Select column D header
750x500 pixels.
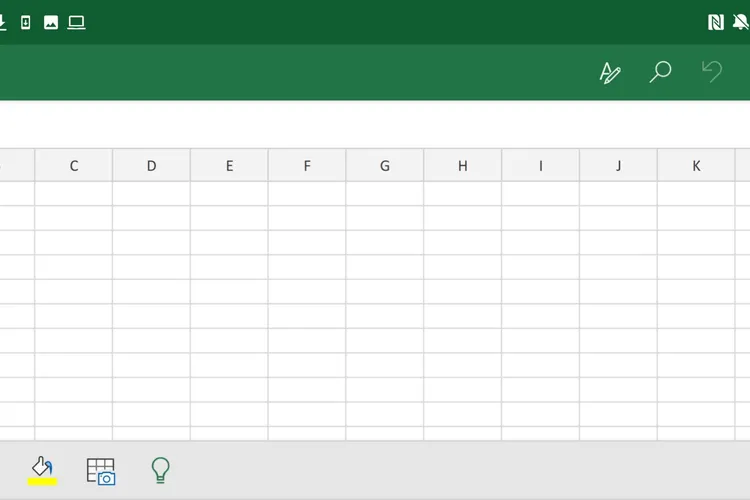[152, 166]
